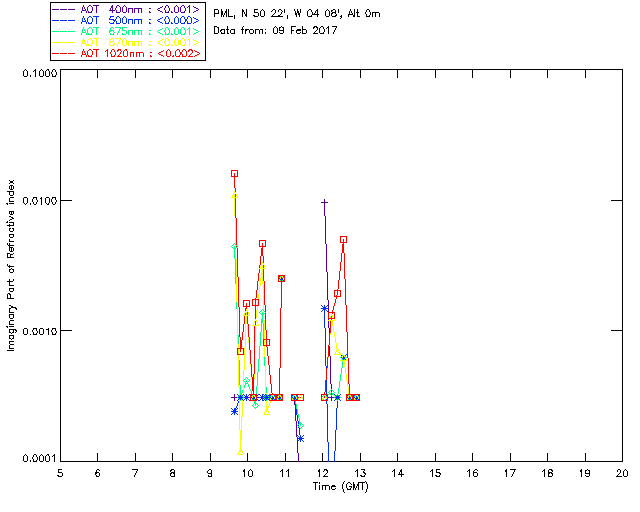Click the x-axis tick label 6
Screen dimensions: 640x512
click(98, 473)
